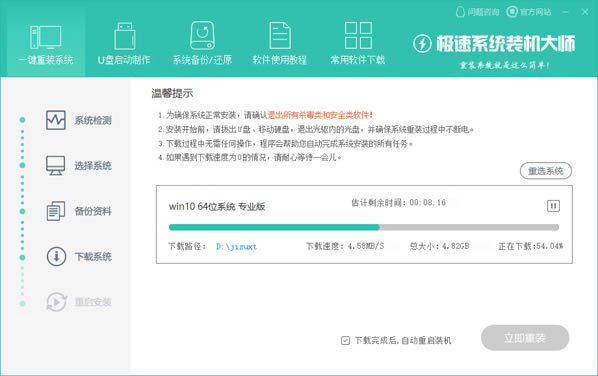The width and height of the screenshot is (598, 376).
Task: Click the 立即重装 button
Action: [x=525, y=338]
